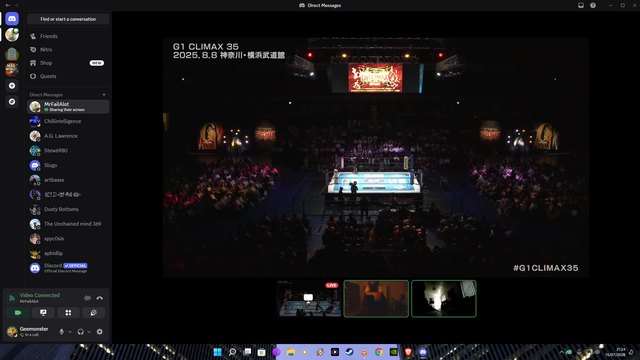Open the Windows Start menu
The image size is (640, 360).
click(x=218, y=352)
